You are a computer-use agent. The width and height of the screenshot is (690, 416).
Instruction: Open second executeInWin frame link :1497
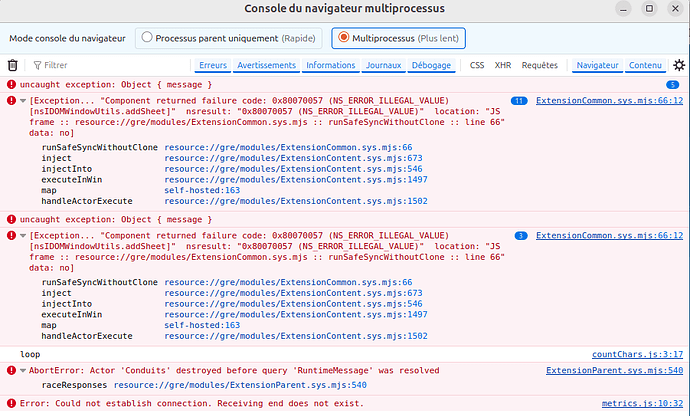pos(296,315)
